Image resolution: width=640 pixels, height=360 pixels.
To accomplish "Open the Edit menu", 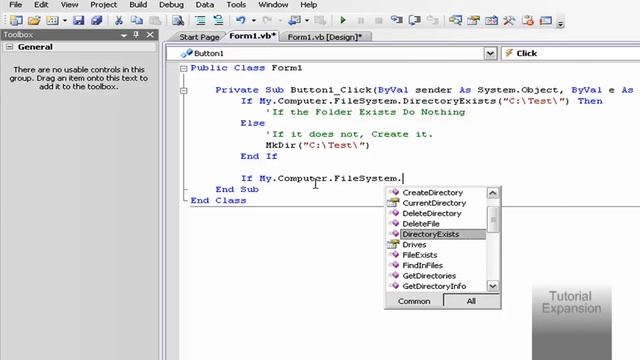I will click(x=41, y=5).
